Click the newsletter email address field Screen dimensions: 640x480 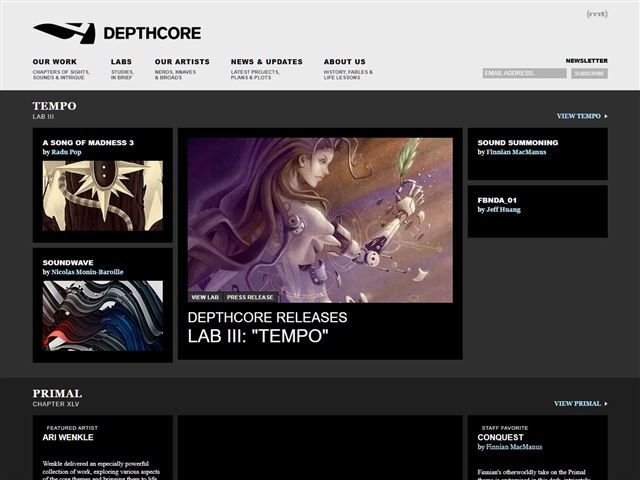524,73
